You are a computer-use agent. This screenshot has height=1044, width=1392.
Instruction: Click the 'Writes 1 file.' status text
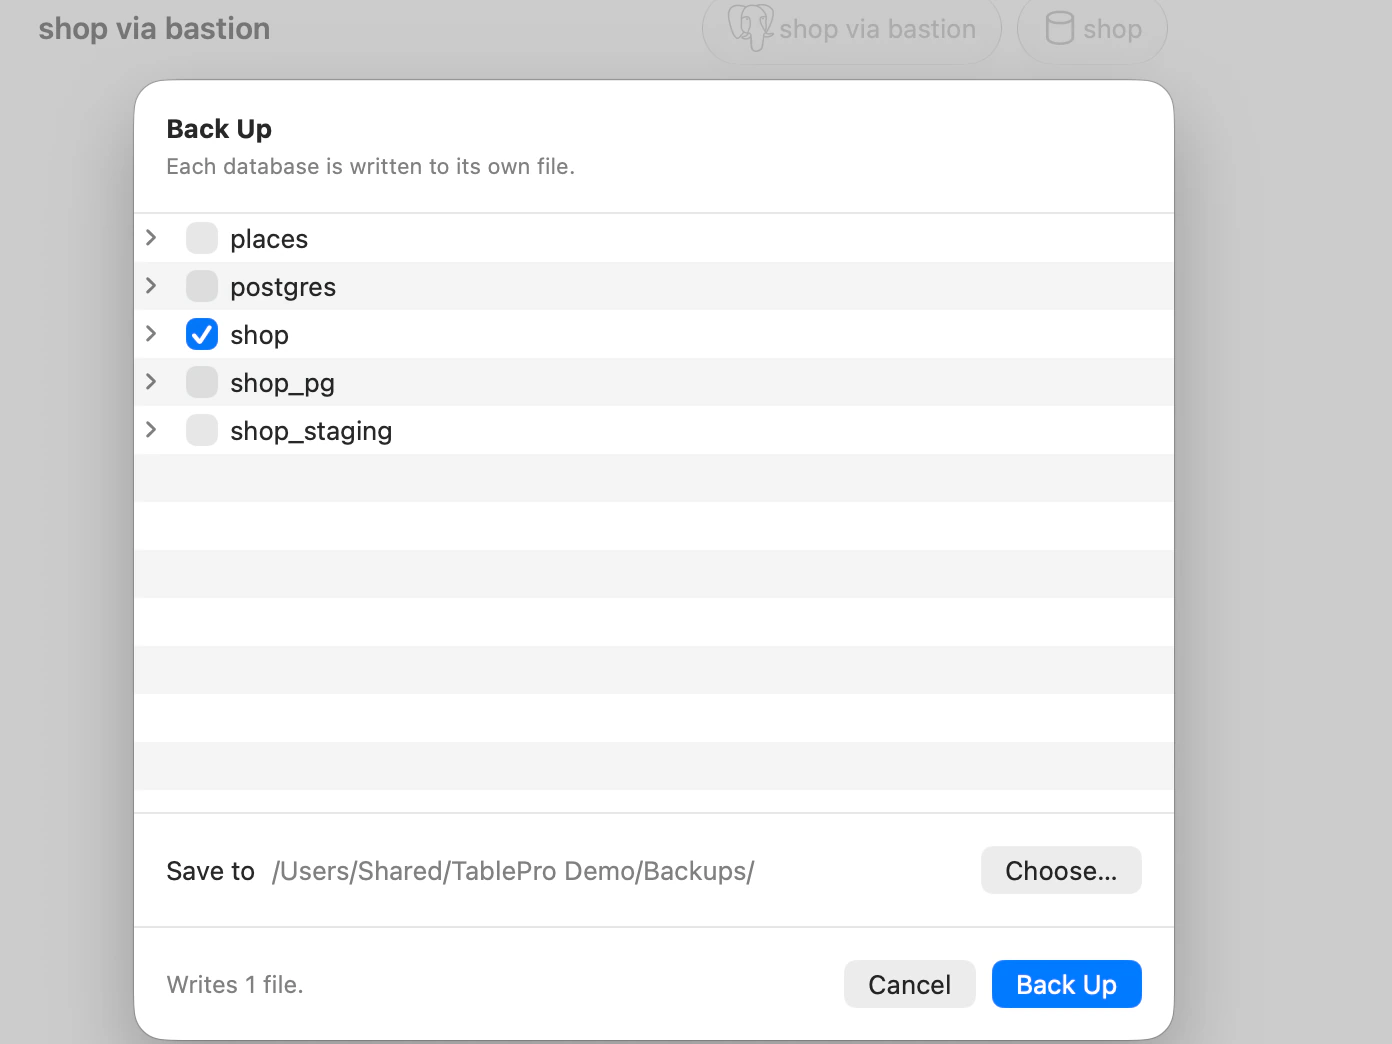[235, 985]
